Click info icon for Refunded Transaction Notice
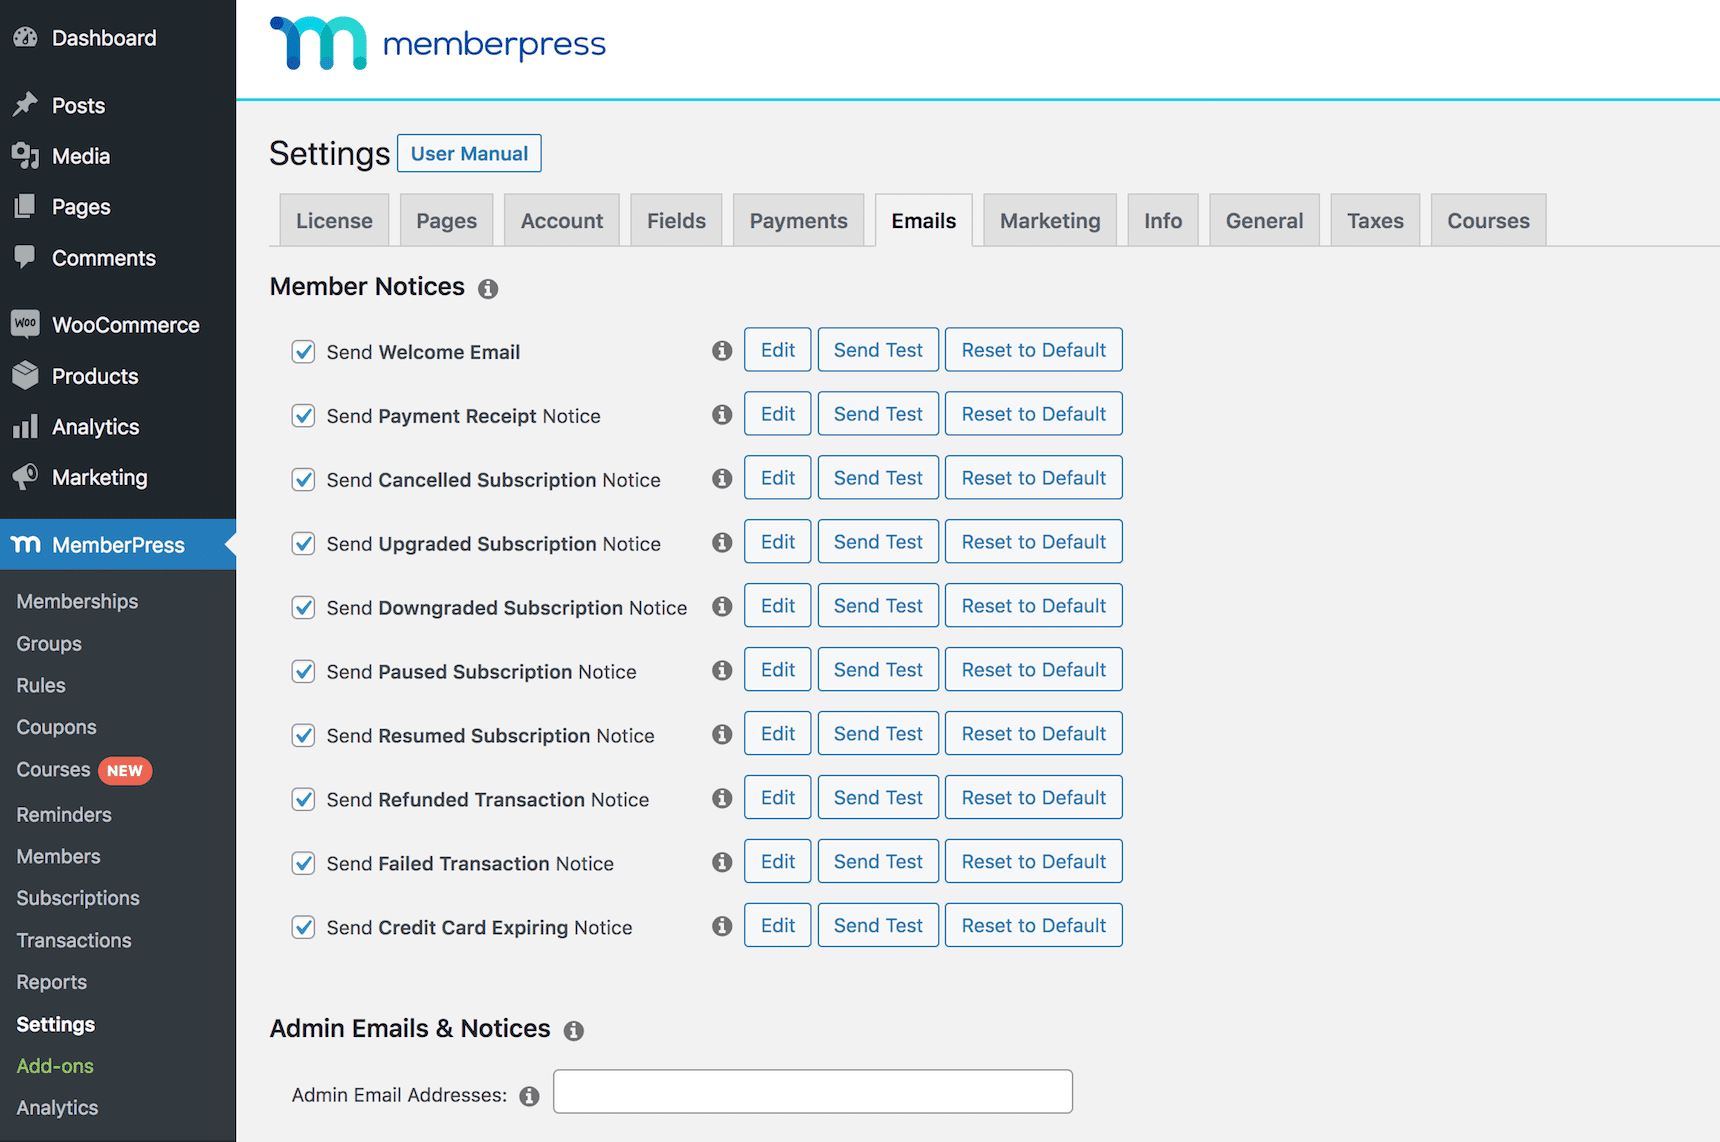Screen dimensions: 1720x1142 (722, 799)
